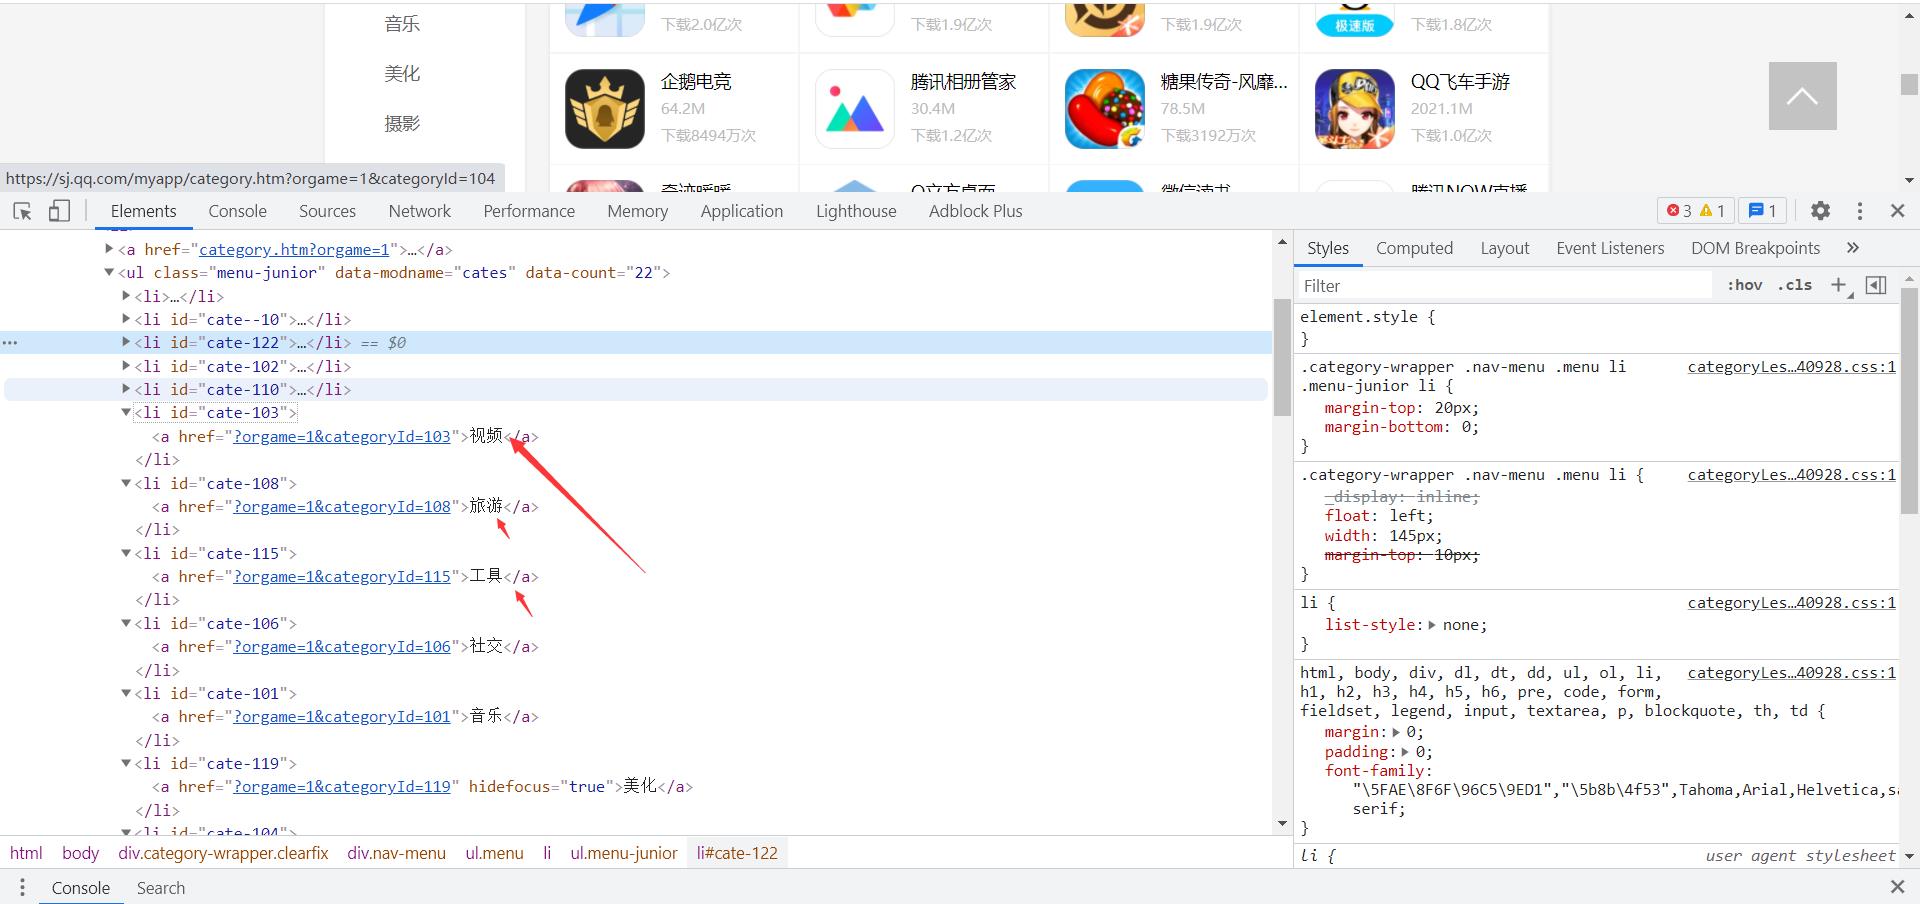Image resolution: width=1920 pixels, height=904 pixels.
Task: Click the blue issues message badge
Action: click(x=1762, y=211)
